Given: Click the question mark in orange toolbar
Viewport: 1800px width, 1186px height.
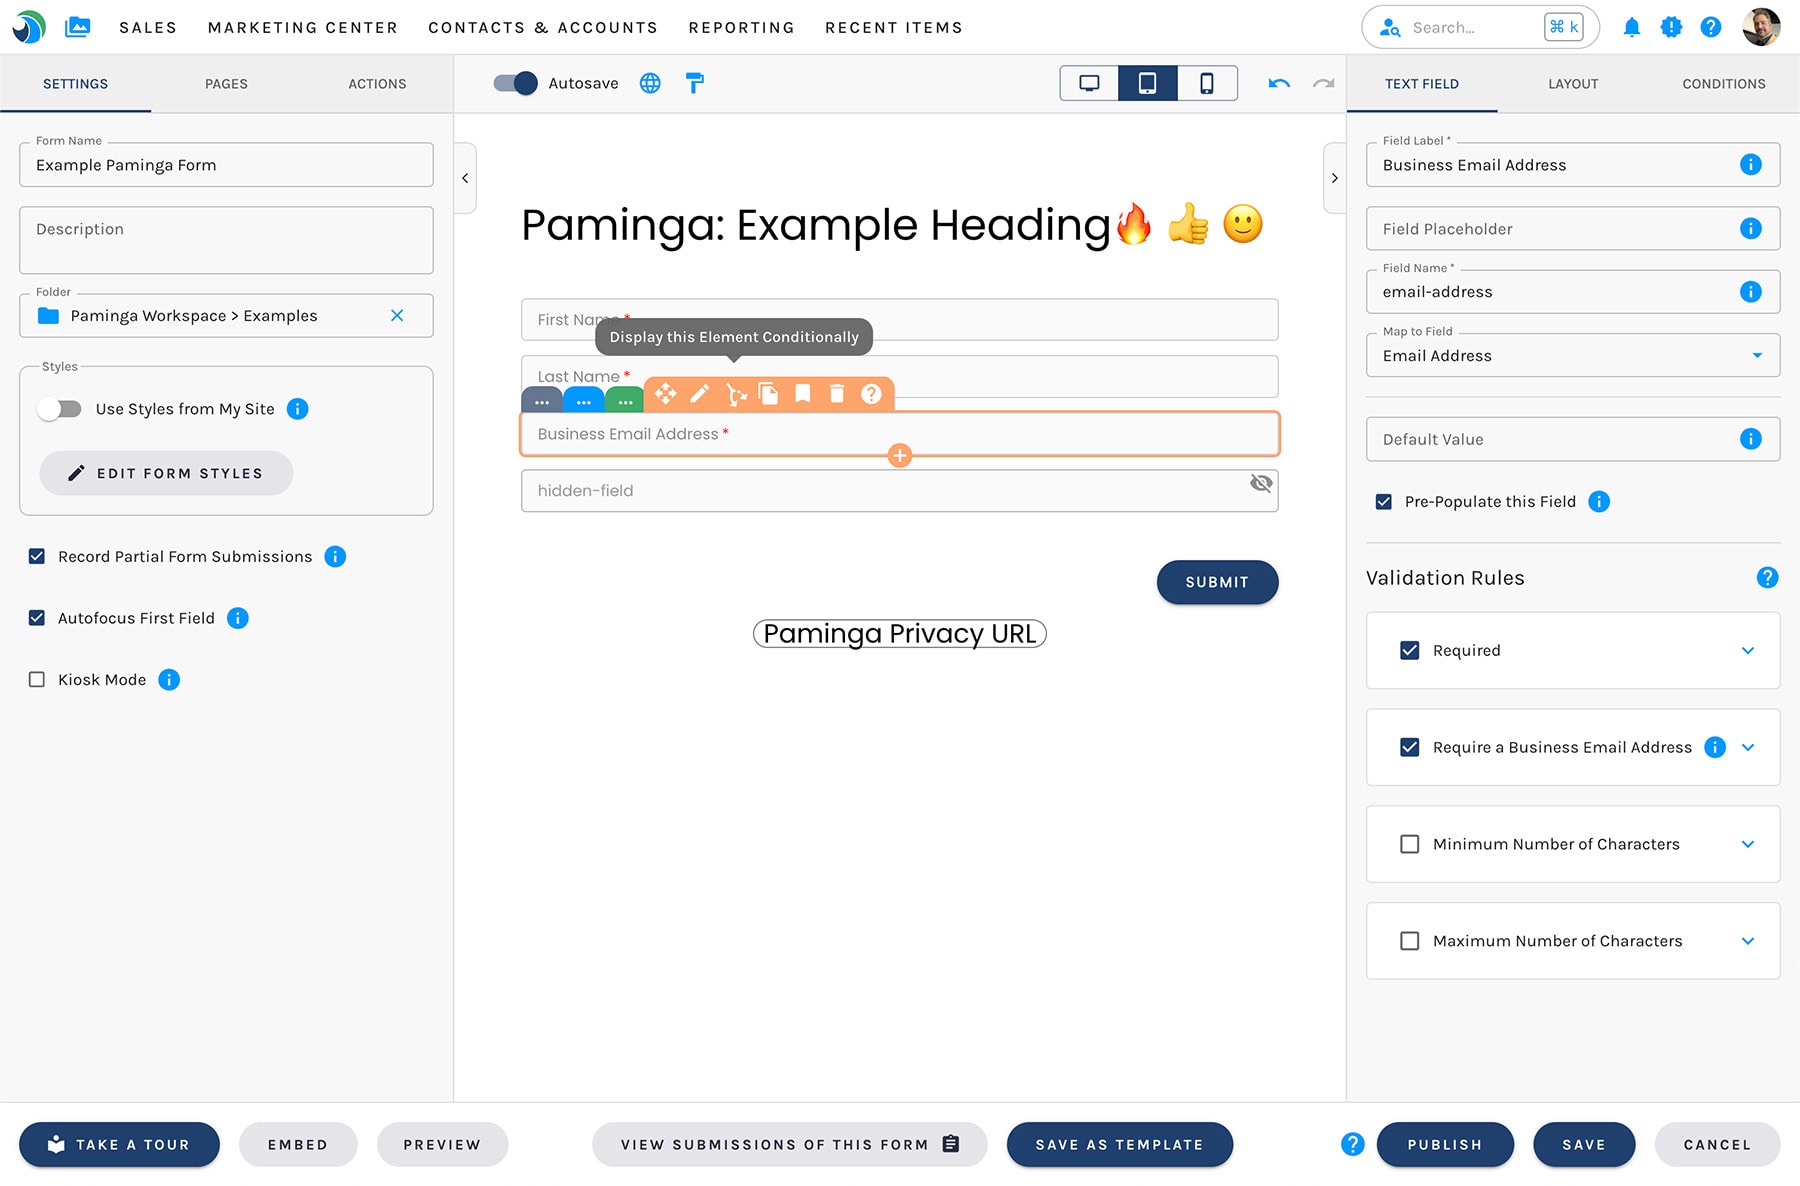Looking at the screenshot, I should 871,394.
